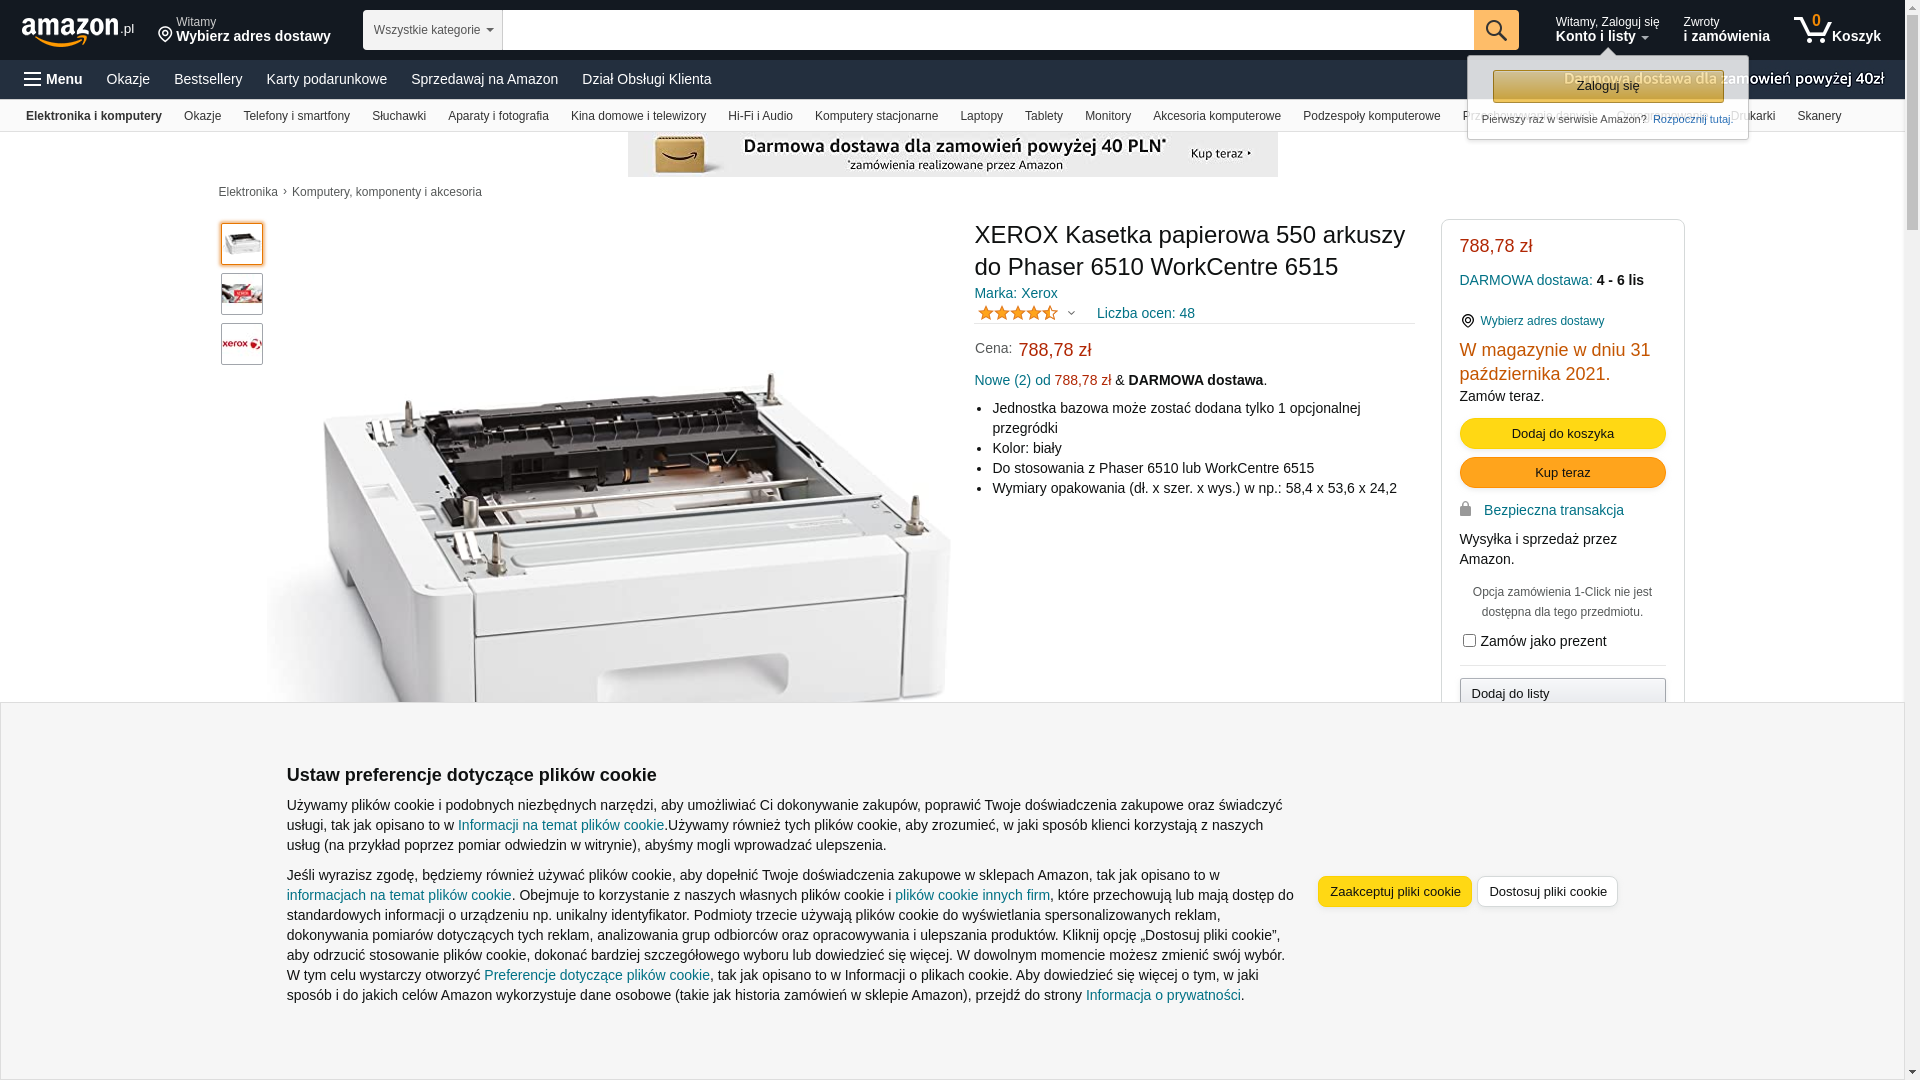
Task: Expand the Wszystkie kategorie dropdown
Action: (433, 30)
